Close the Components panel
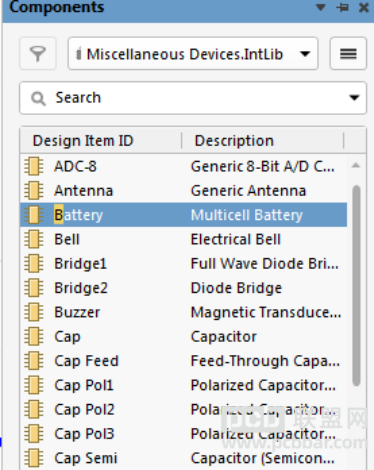The image size is (374, 470). tap(364, 7)
